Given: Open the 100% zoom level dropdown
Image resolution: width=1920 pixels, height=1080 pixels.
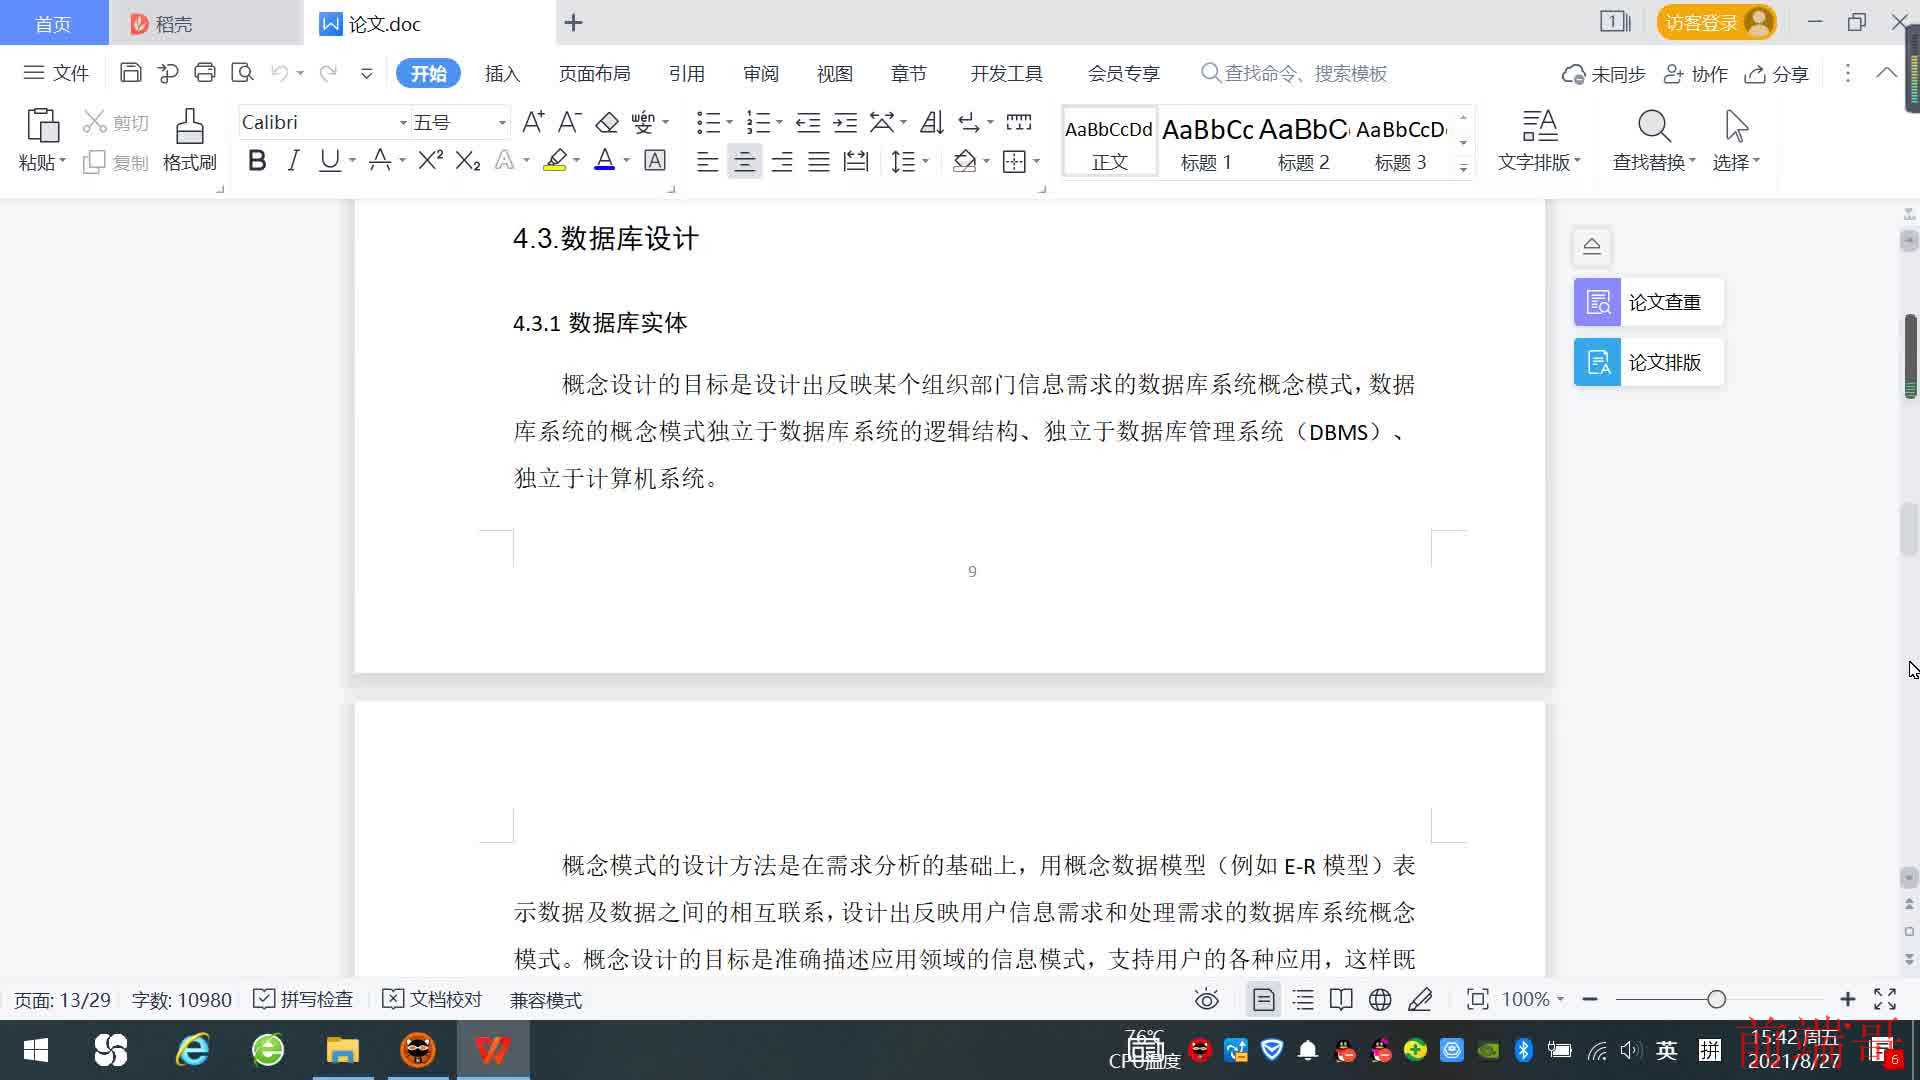Looking at the screenshot, I should 1533,999.
